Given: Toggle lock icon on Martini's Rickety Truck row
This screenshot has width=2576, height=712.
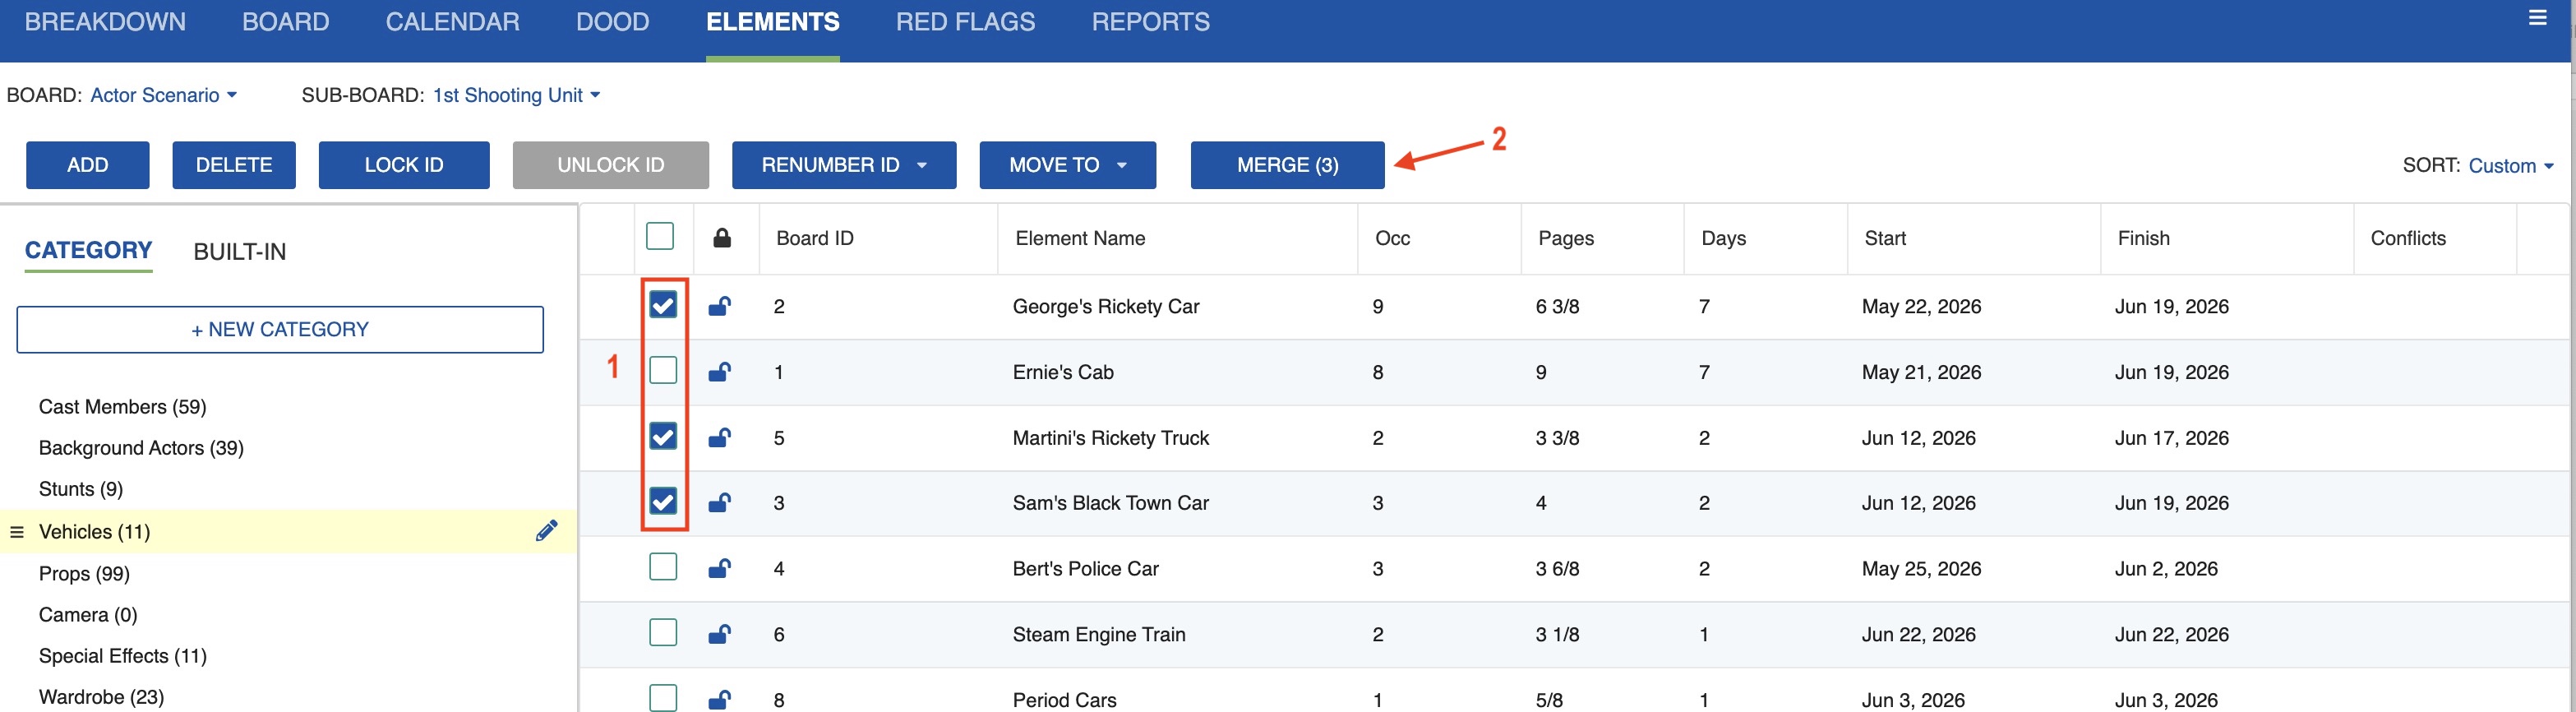Looking at the screenshot, I should coord(719,437).
